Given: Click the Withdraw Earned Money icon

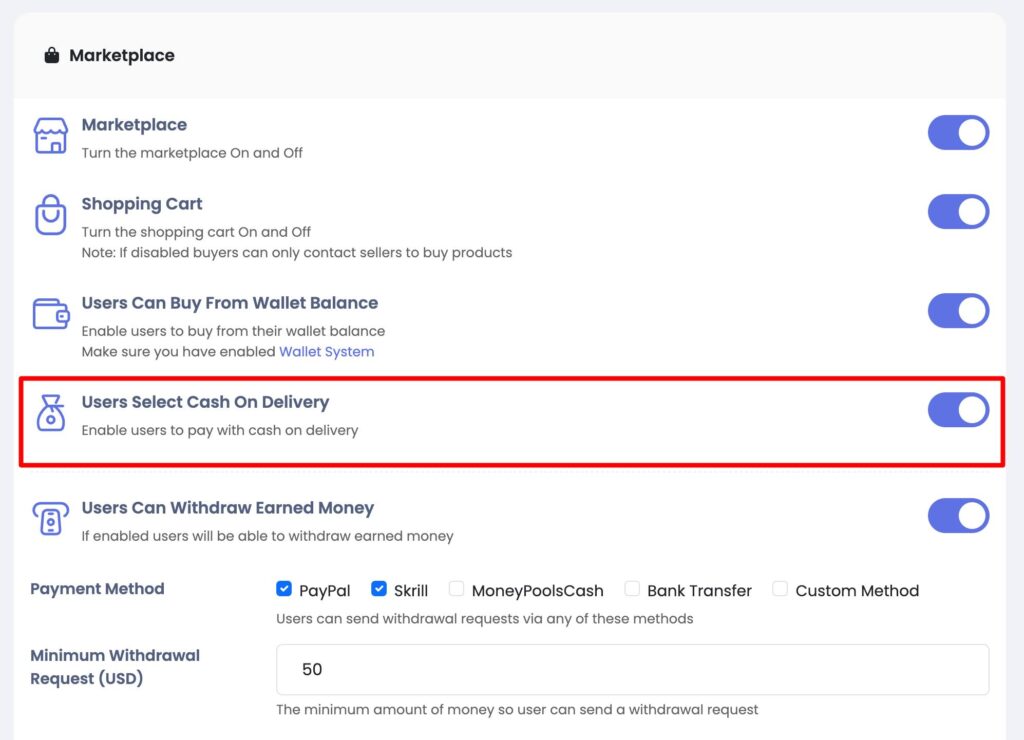Looking at the screenshot, I should click(50, 519).
